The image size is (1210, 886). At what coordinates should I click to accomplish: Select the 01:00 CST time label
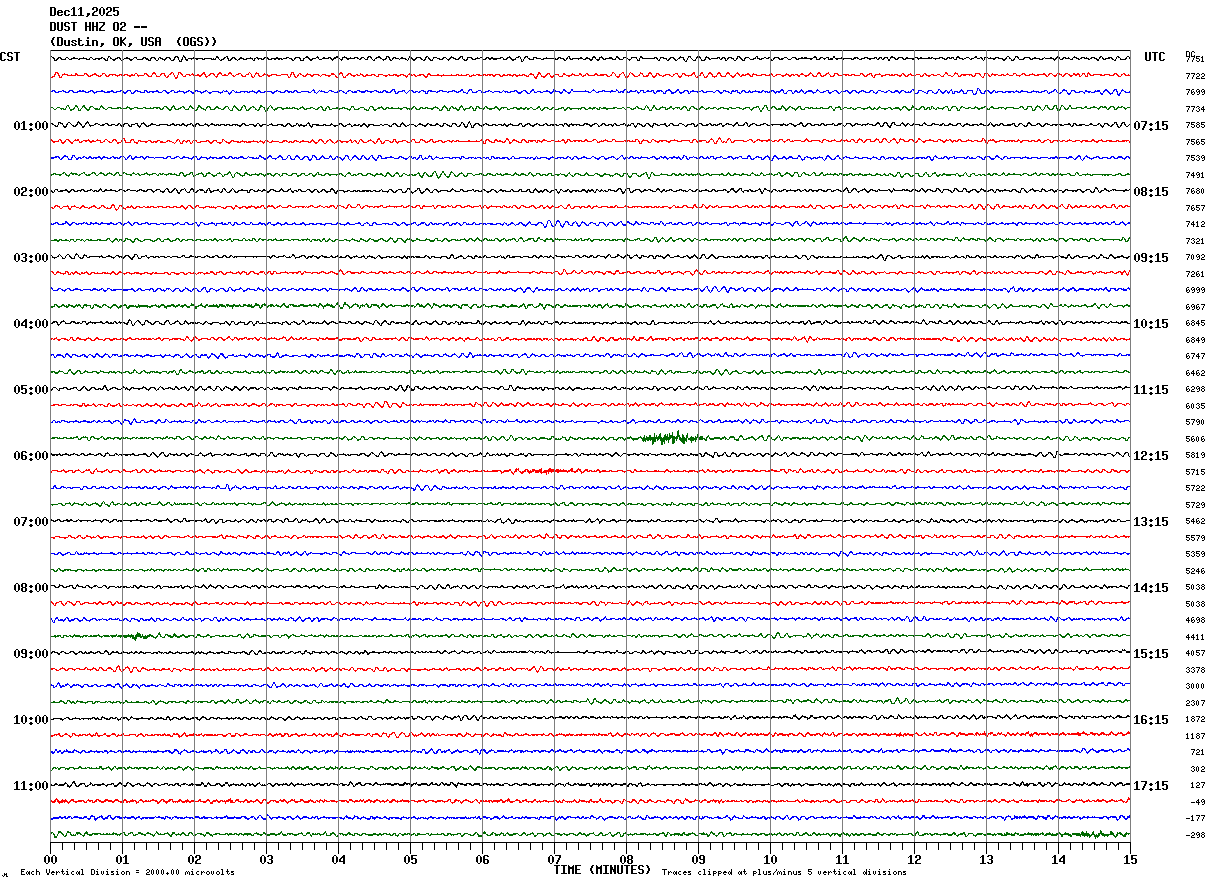31,126
